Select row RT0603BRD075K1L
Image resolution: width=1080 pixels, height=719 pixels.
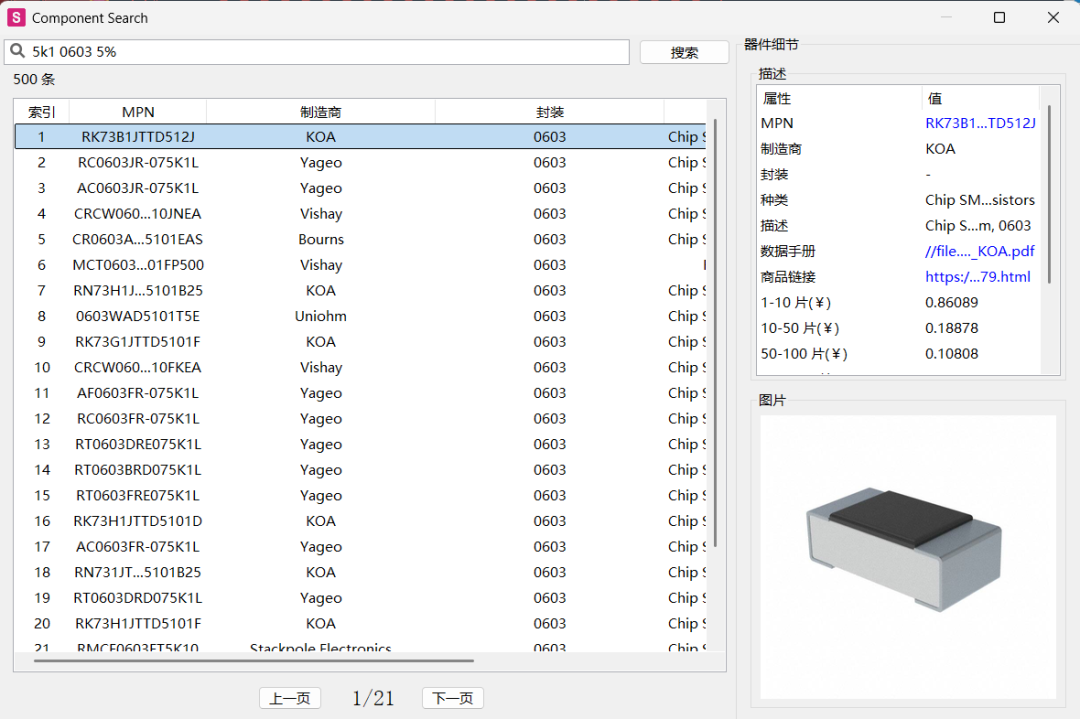(x=360, y=470)
